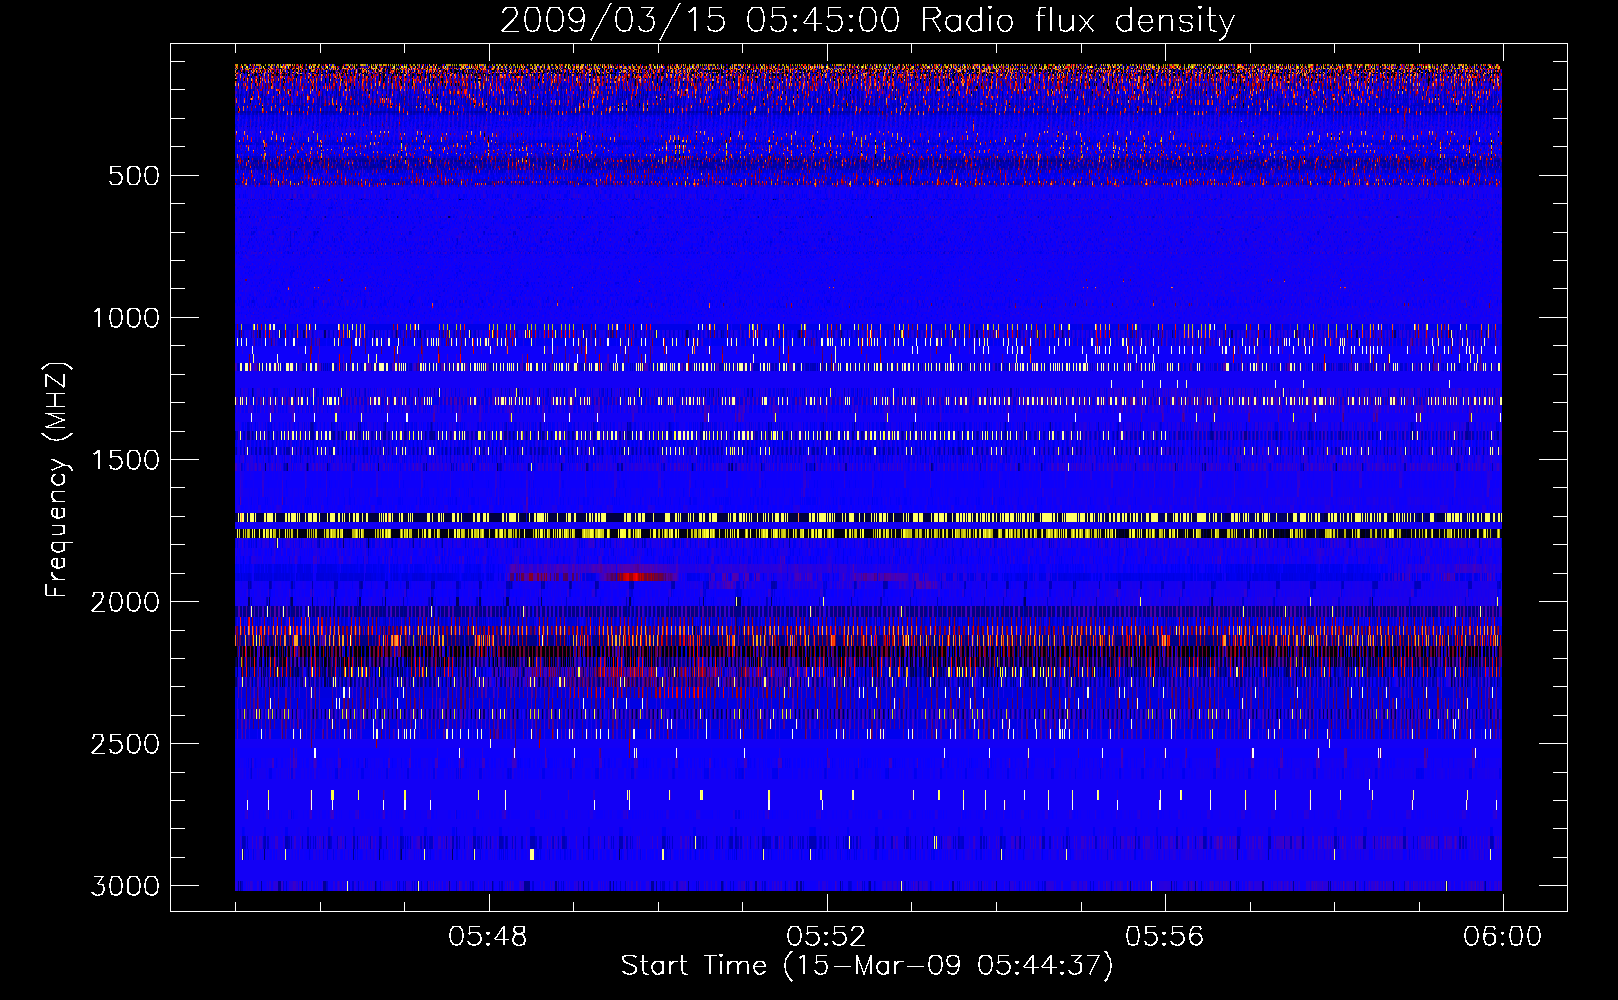Click the 05:48 time tick label
Image resolution: width=1618 pixels, height=1000 pixels.
pos(488,937)
